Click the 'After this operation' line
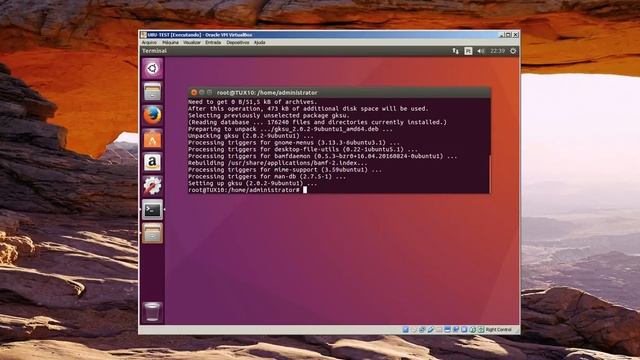This screenshot has height=360, width=640. (x=308, y=109)
